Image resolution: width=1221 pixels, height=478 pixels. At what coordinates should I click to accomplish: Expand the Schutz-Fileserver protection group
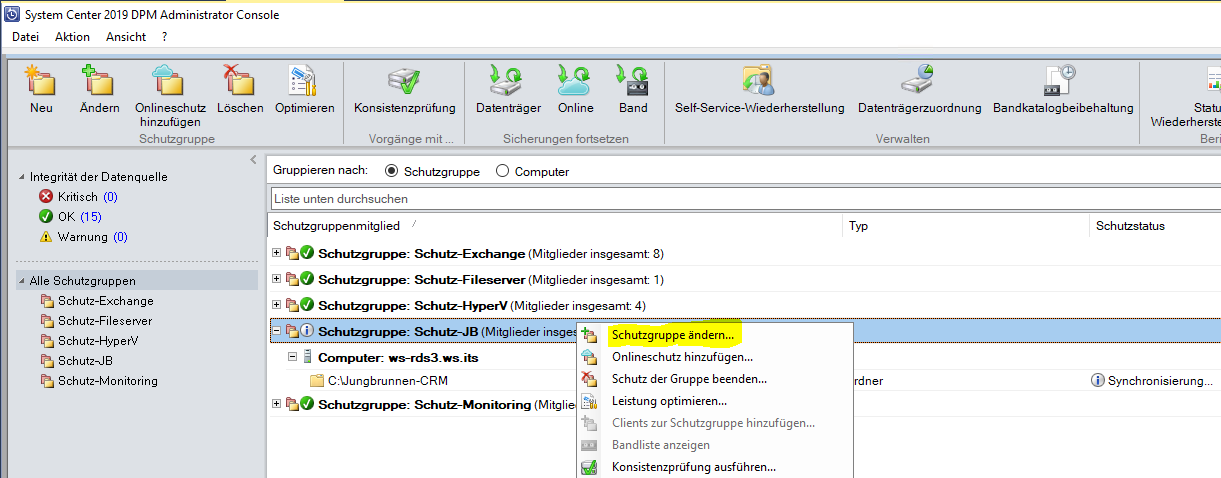(277, 279)
